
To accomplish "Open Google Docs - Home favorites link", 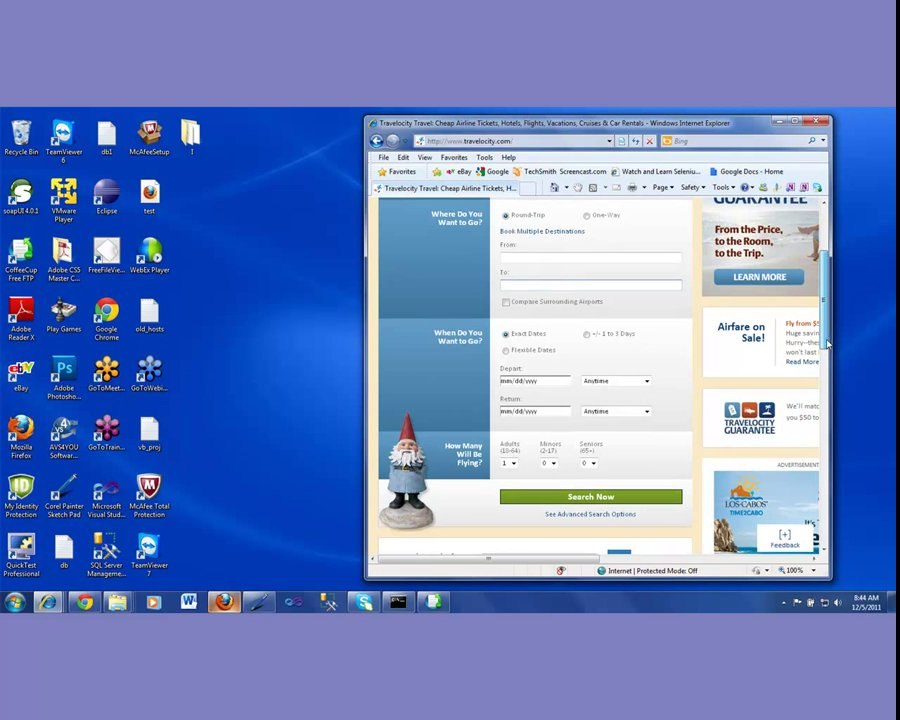I will point(746,172).
